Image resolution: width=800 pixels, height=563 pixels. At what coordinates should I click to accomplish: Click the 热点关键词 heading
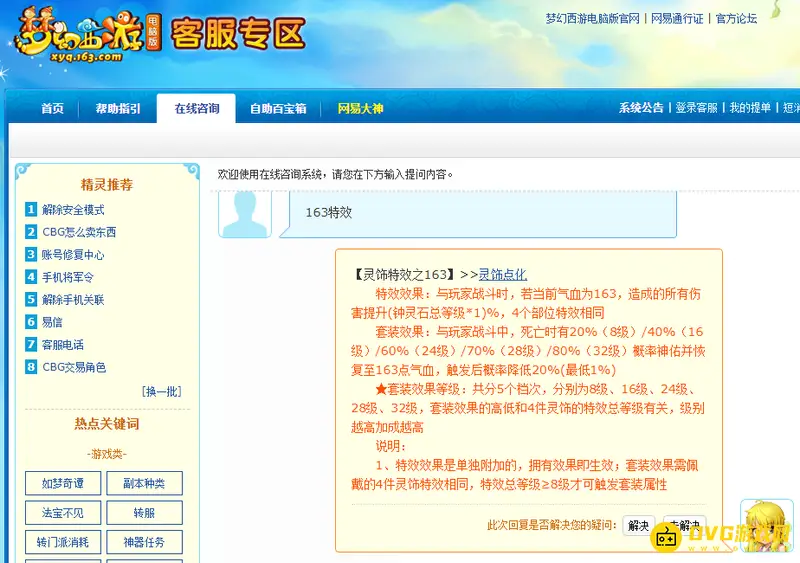[107, 424]
